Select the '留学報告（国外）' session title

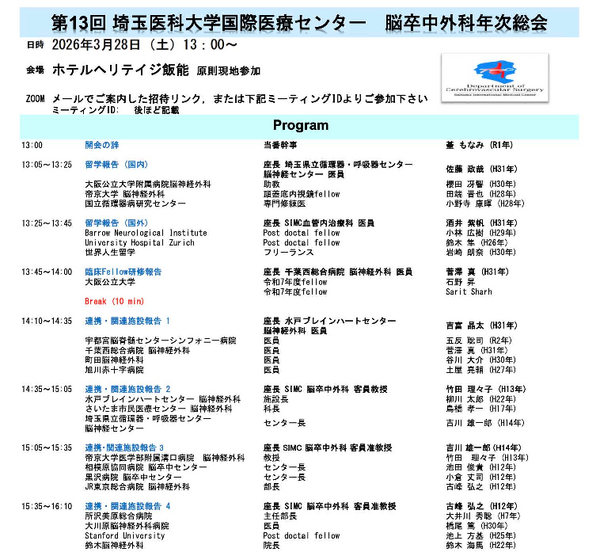pos(116,223)
